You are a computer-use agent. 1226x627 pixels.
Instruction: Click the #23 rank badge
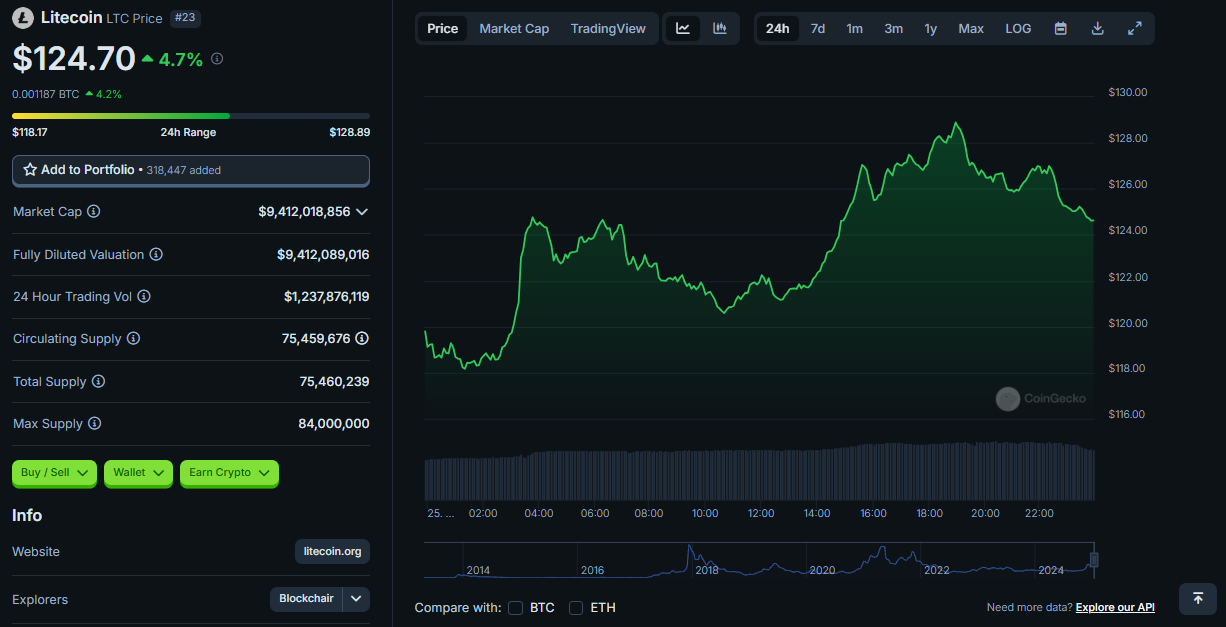(184, 17)
